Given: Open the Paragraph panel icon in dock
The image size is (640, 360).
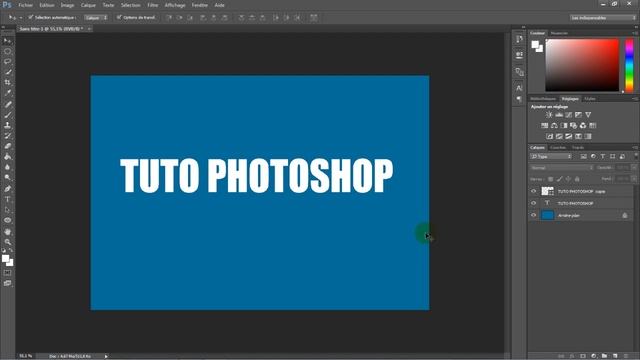Looking at the screenshot, I should click(x=519, y=99).
